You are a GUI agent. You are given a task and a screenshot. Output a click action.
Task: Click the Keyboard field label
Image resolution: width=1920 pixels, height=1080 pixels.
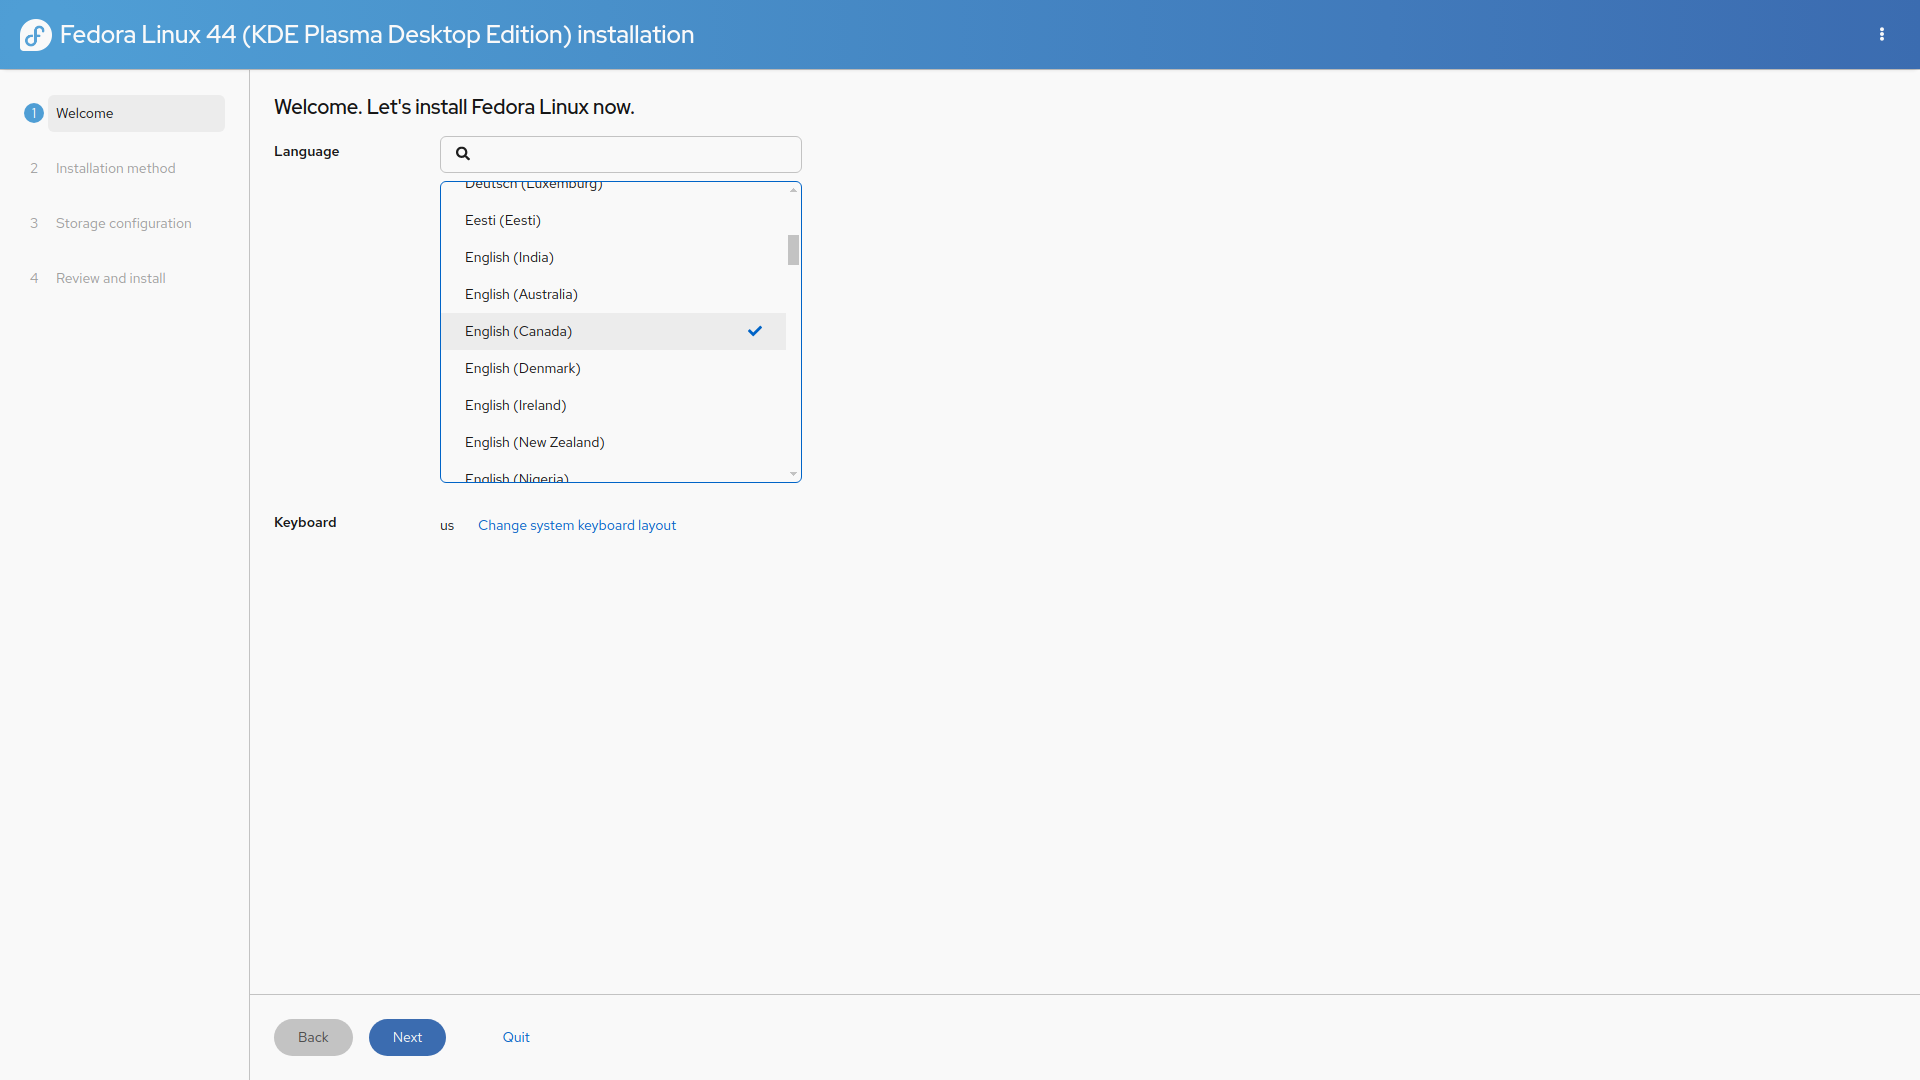(x=305, y=522)
